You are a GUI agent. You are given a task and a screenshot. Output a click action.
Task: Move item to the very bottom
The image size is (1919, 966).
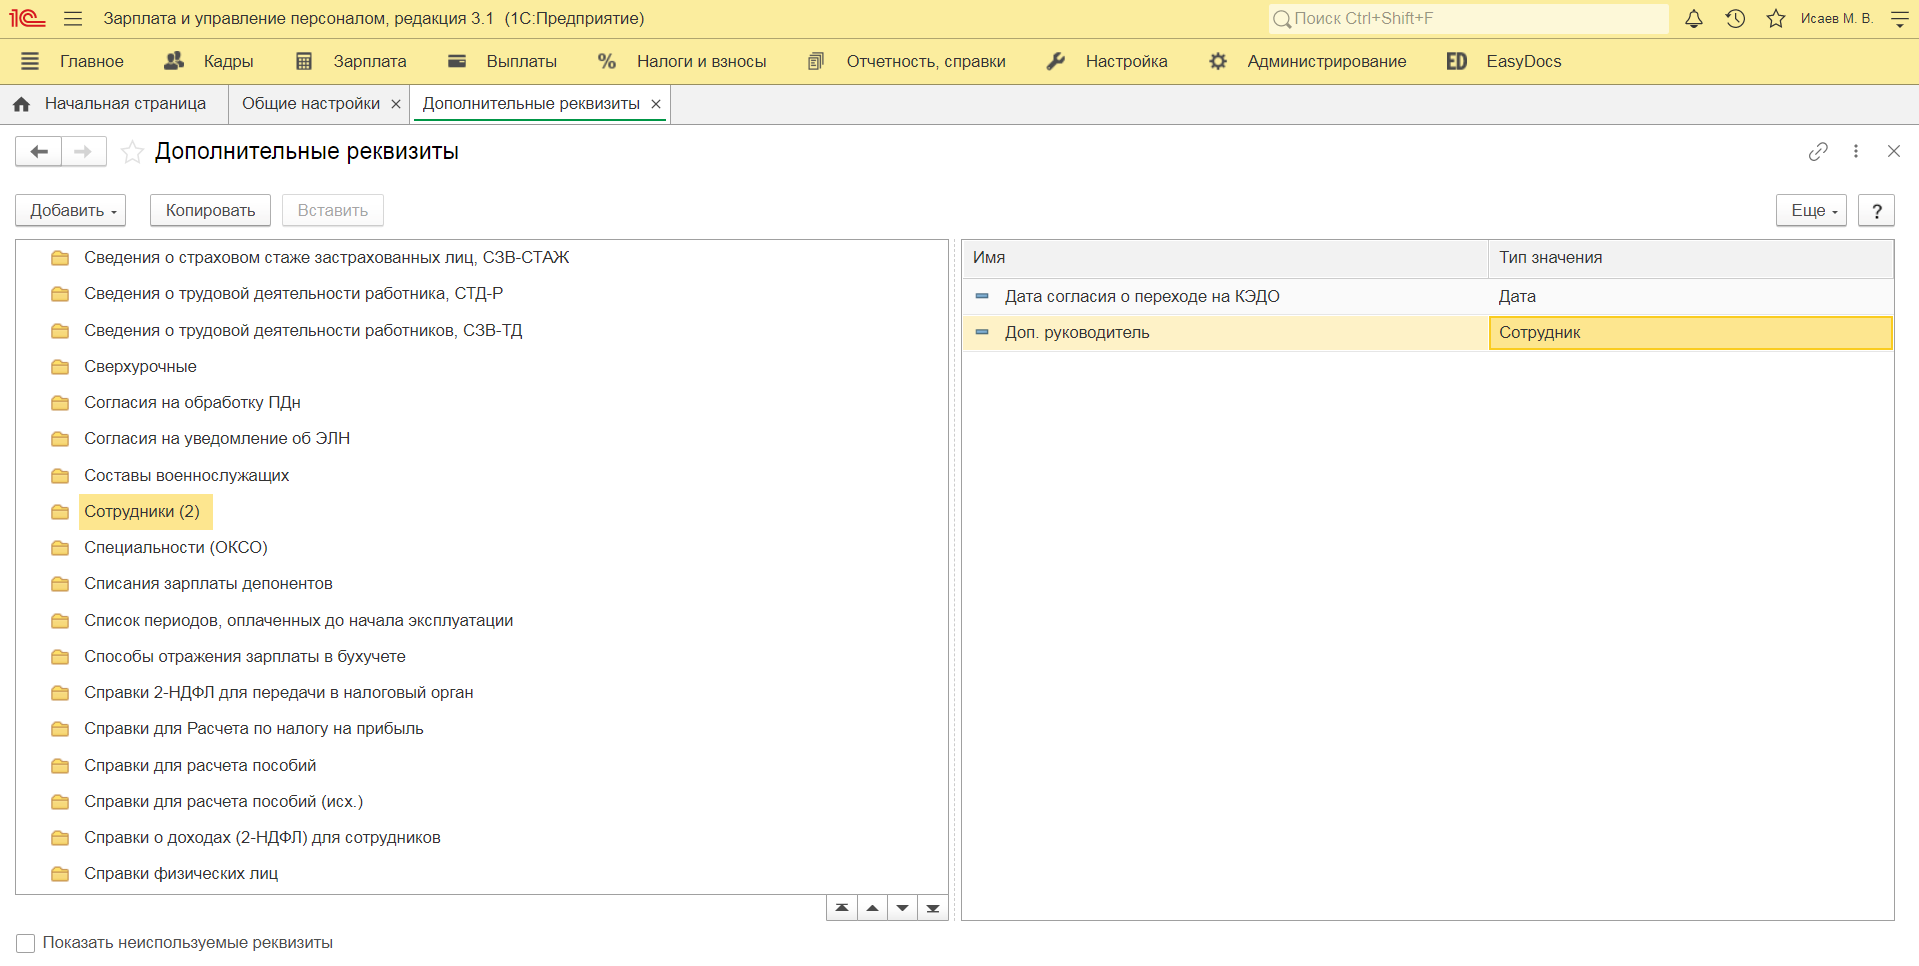point(933,908)
